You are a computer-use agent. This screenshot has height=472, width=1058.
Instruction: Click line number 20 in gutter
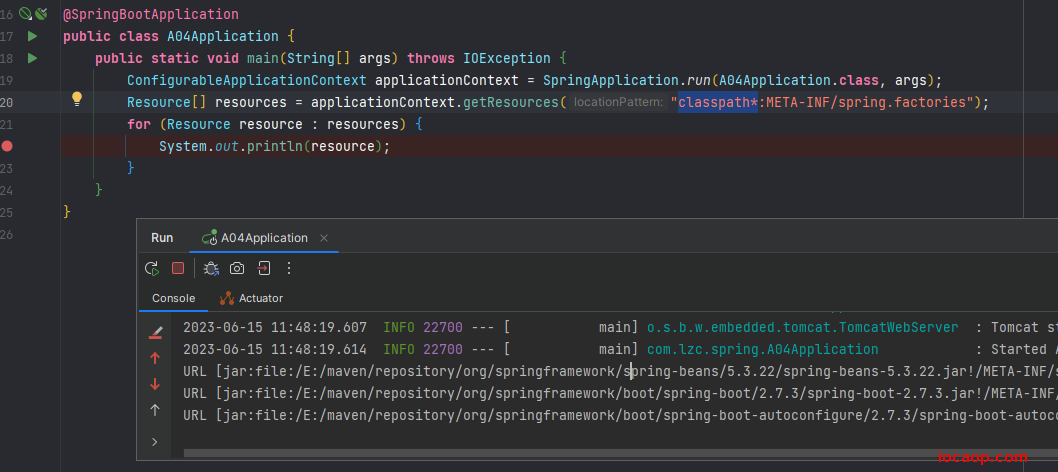[x=6, y=102]
